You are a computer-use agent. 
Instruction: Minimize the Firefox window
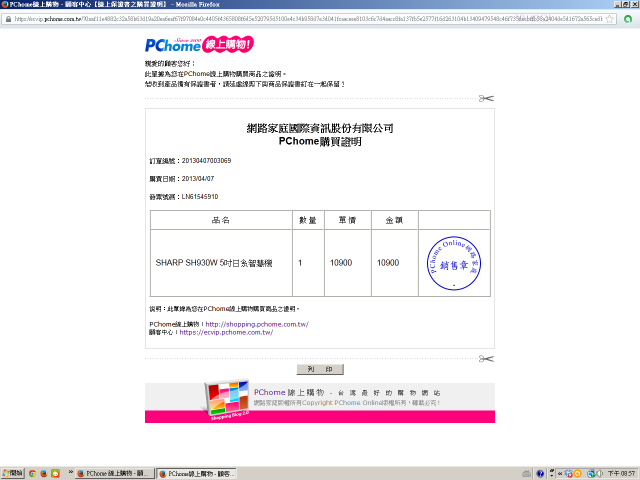coord(618,4)
